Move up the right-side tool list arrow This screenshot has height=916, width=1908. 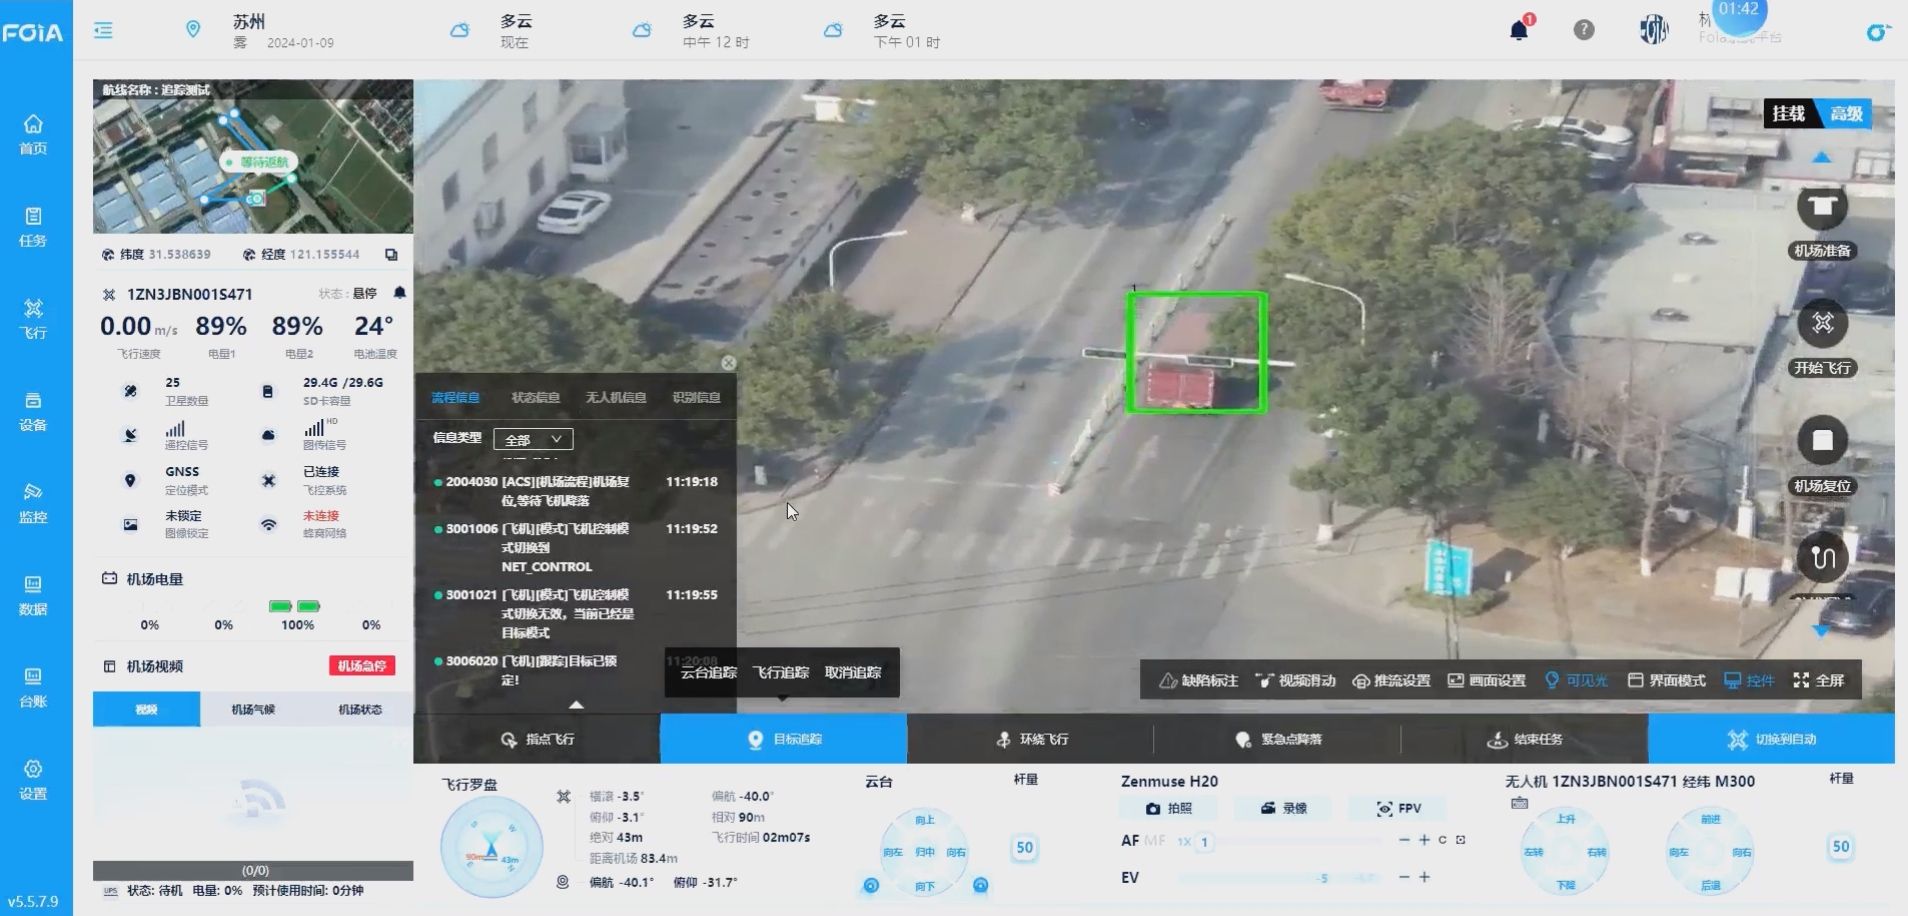click(1821, 157)
